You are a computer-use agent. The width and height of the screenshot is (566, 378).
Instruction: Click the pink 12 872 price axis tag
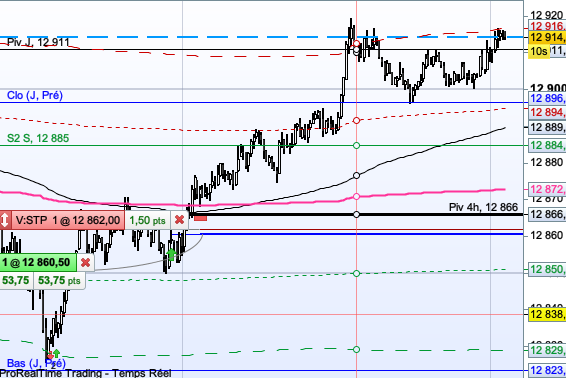547,189
